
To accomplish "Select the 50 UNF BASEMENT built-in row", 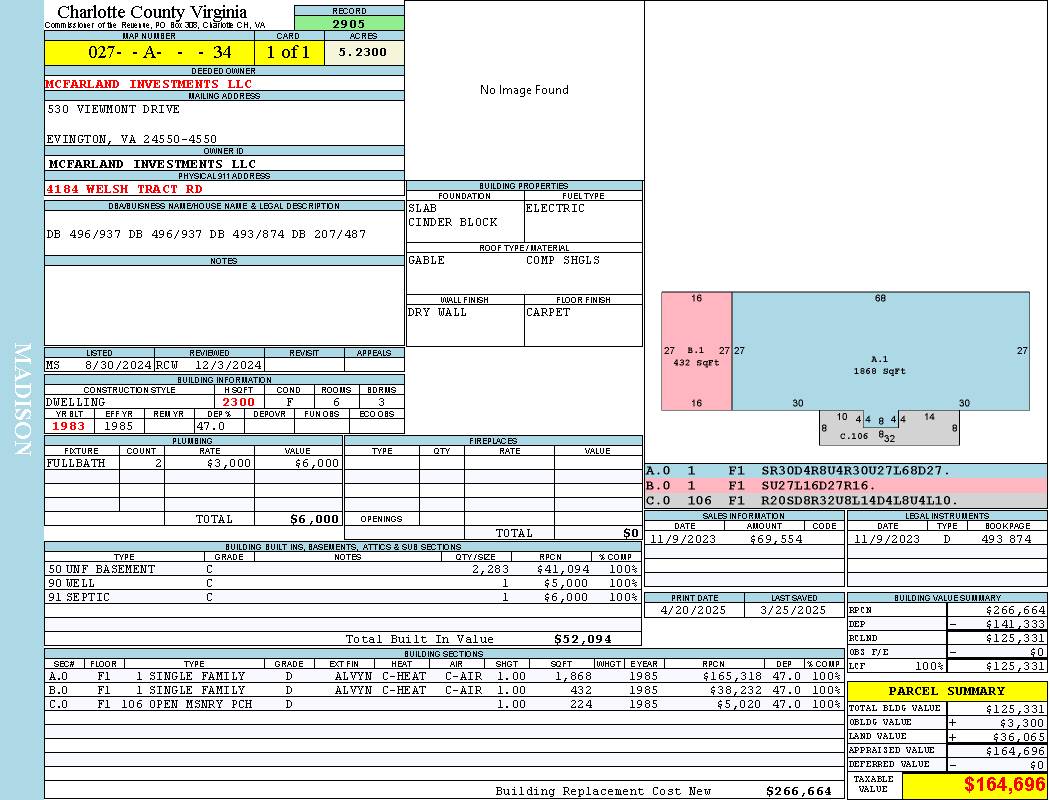I will 343,569.
